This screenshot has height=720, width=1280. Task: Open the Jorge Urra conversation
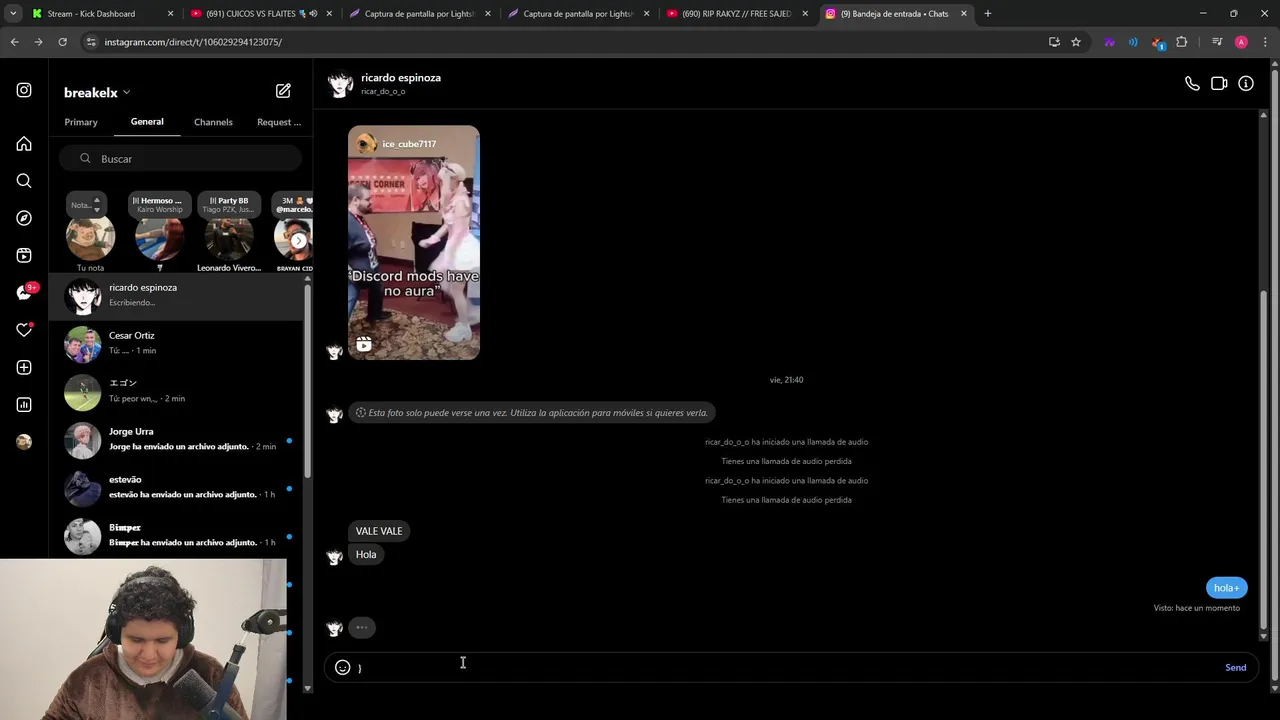coord(177,440)
